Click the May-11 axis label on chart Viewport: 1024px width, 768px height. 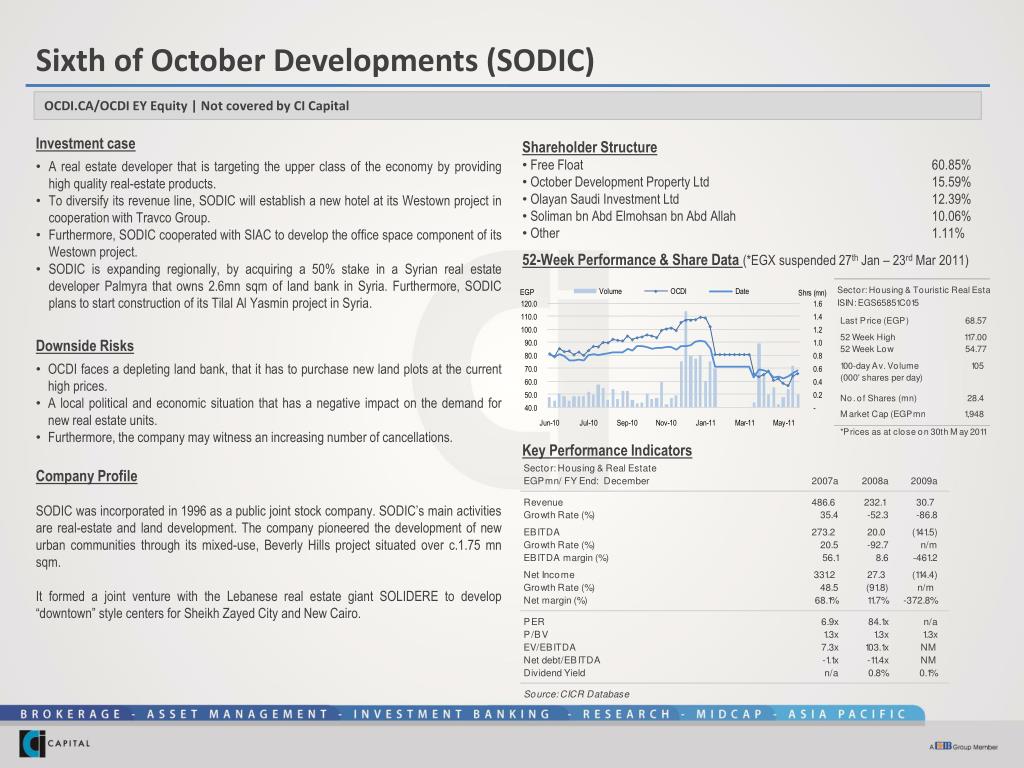coord(784,423)
